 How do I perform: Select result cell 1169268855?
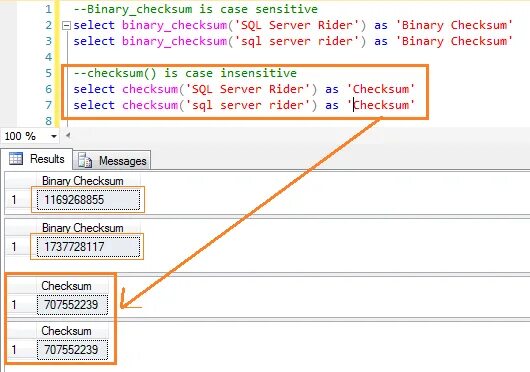pos(88,200)
